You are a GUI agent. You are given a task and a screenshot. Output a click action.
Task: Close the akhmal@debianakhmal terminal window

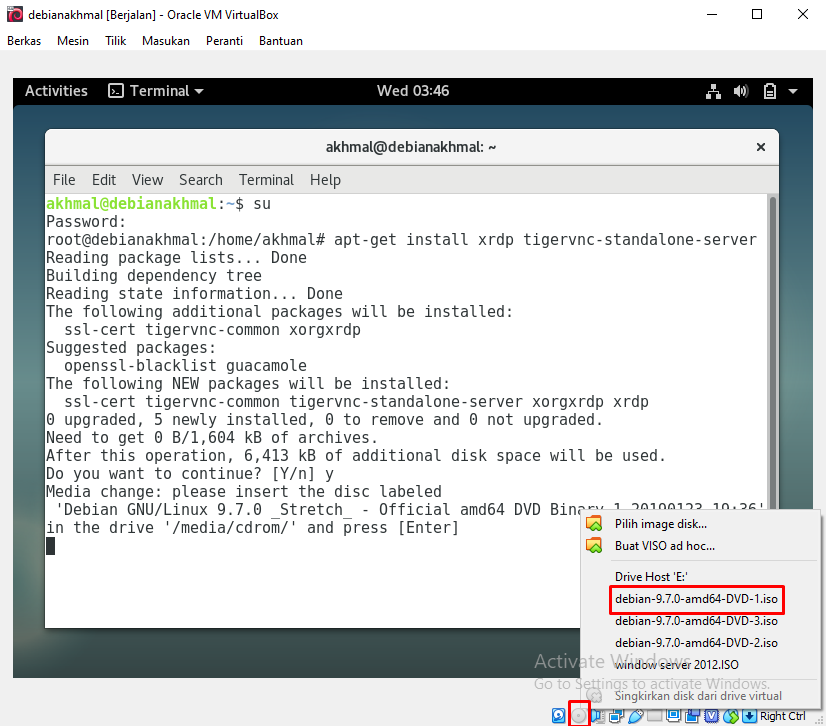tap(761, 147)
